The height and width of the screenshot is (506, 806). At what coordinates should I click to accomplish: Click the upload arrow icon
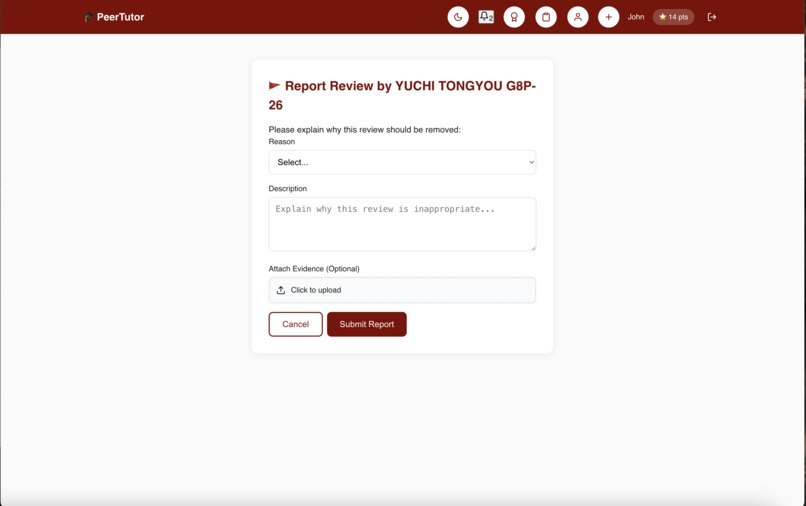point(281,290)
